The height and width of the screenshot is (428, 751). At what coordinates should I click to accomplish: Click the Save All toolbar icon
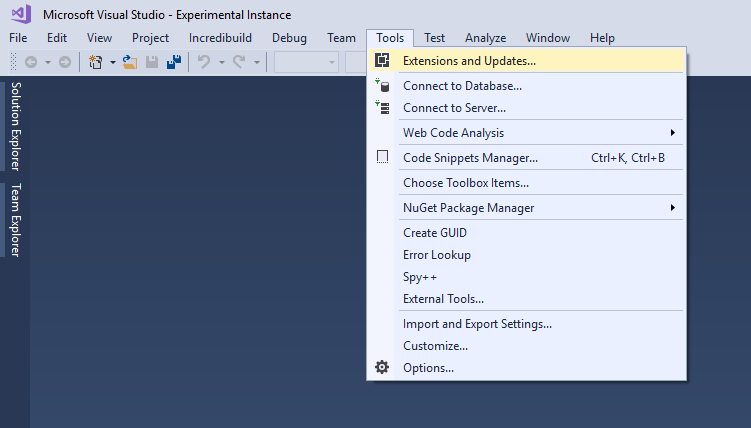point(174,62)
